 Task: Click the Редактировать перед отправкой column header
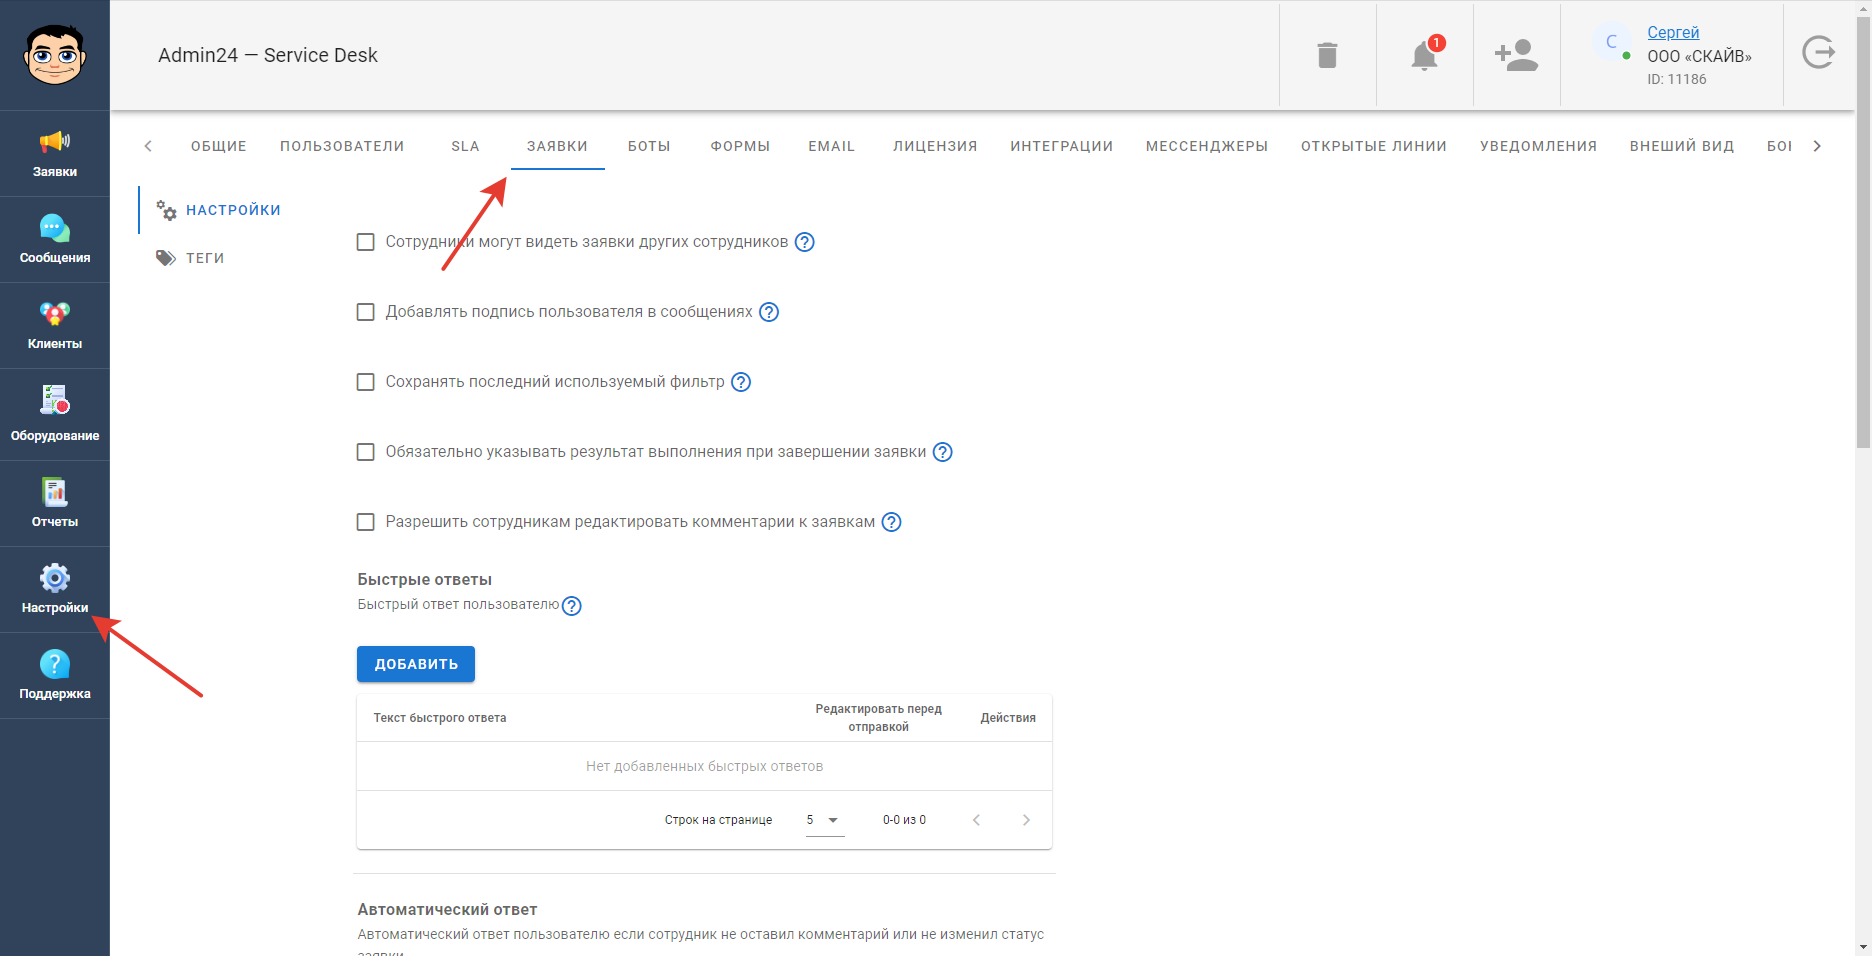(x=879, y=718)
